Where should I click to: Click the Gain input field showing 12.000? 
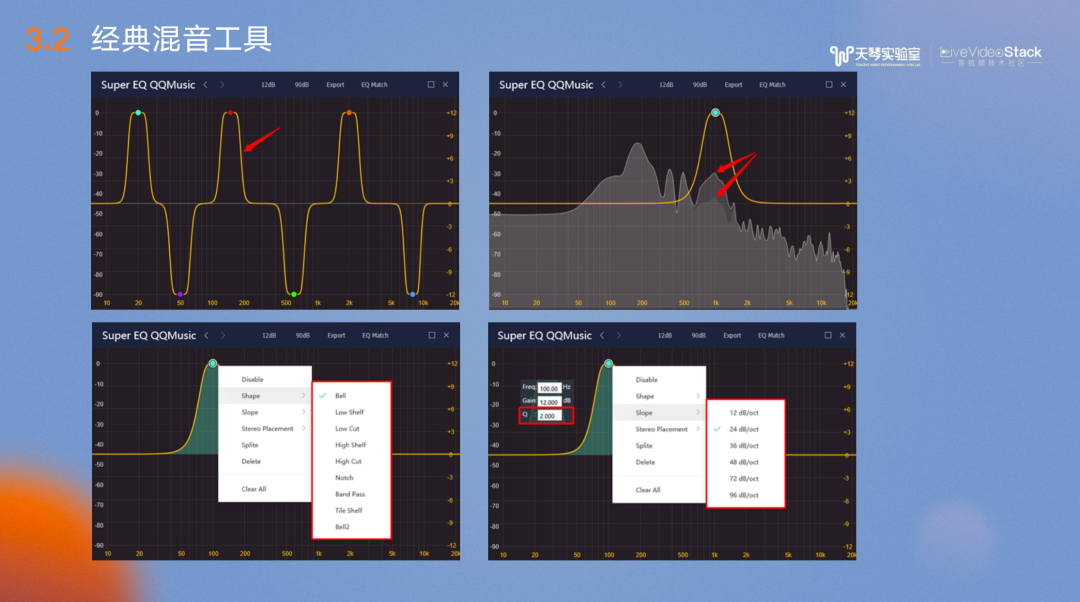pyautogui.click(x=549, y=402)
